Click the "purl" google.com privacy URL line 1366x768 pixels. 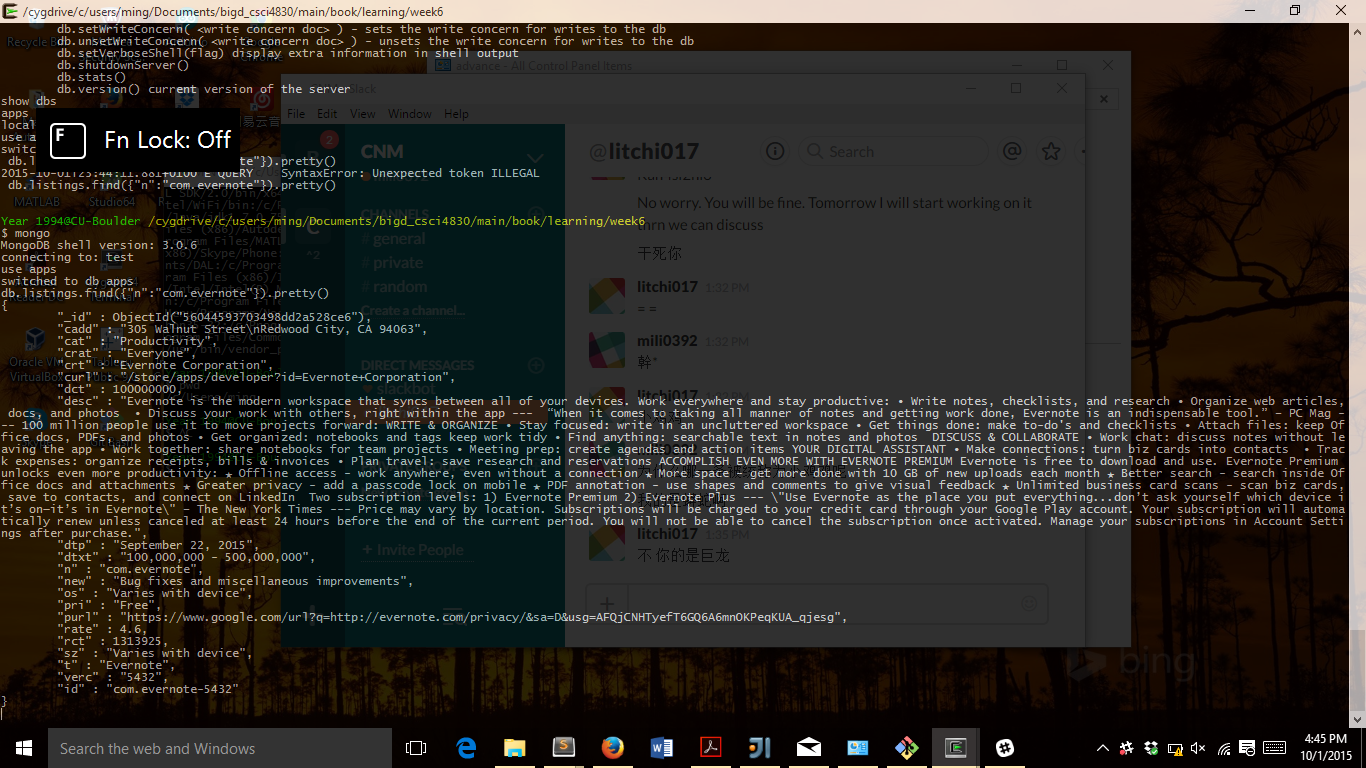click(452, 617)
